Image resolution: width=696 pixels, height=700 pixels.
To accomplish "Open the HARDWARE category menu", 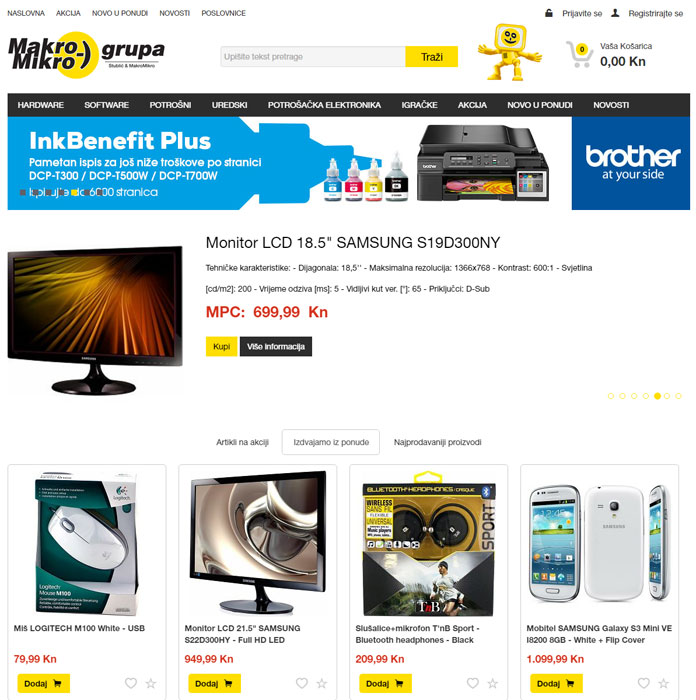I will coord(41,105).
